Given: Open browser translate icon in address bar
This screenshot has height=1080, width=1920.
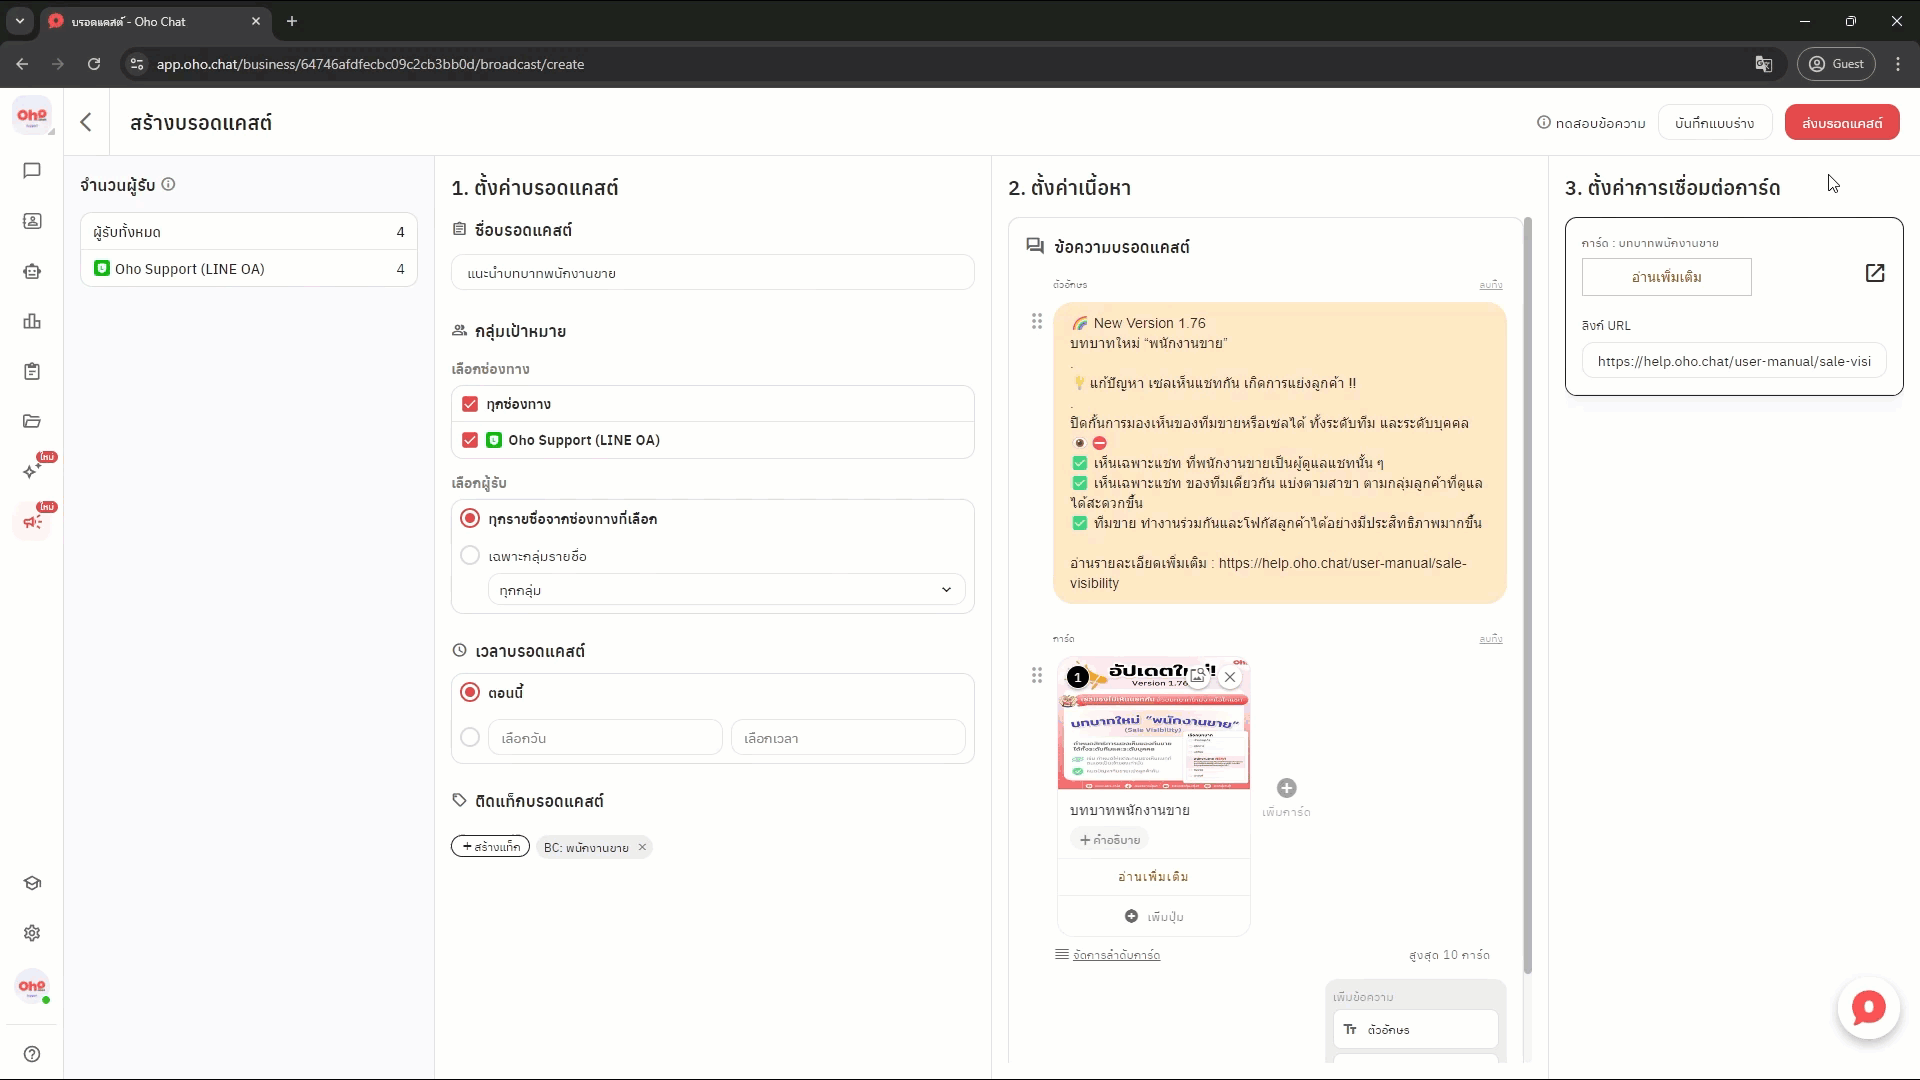Looking at the screenshot, I should click(x=1764, y=64).
